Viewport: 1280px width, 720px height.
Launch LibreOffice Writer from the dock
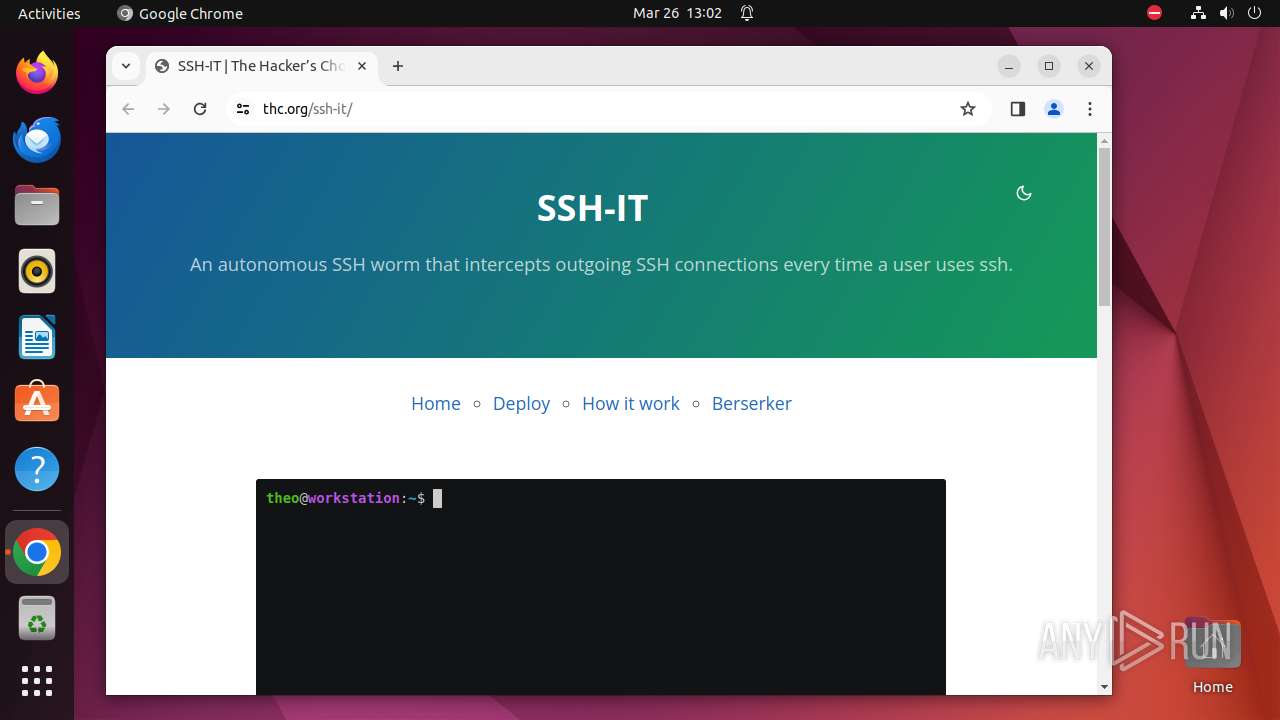coord(37,337)
